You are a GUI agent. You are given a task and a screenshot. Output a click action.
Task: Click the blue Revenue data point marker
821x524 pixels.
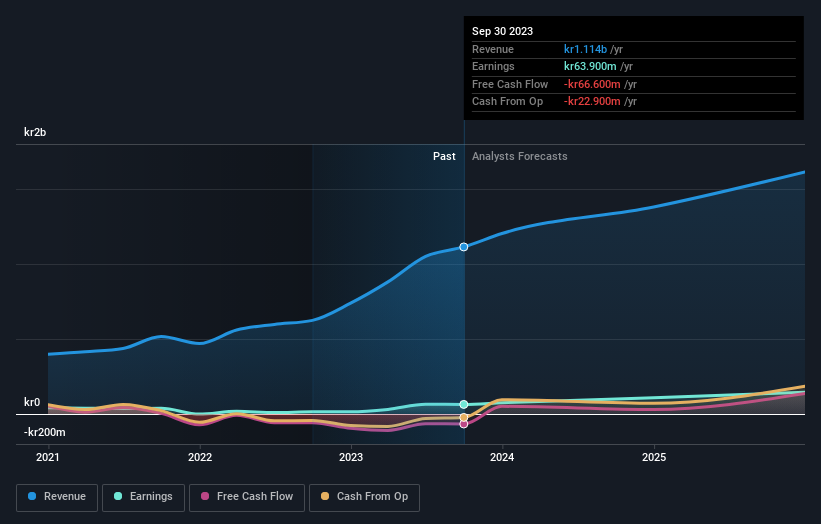click(x=464, y=247)
